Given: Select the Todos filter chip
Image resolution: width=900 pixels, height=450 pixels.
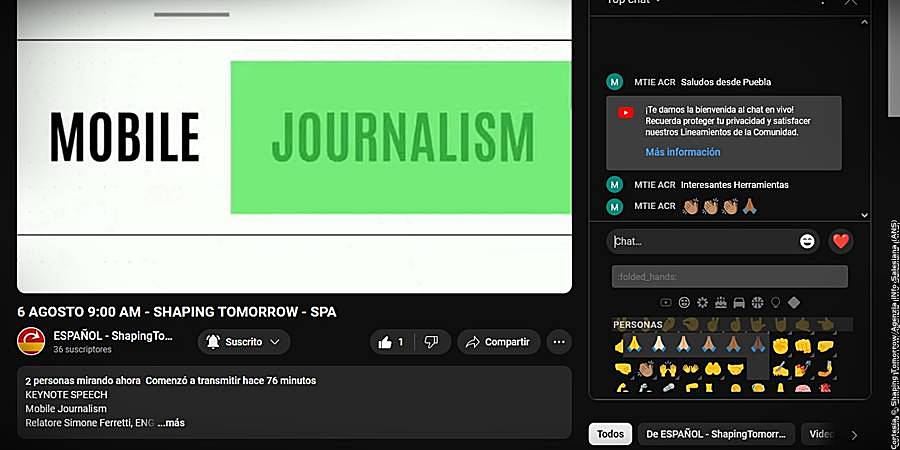Looking at the screenshot, I should [610, 435].
